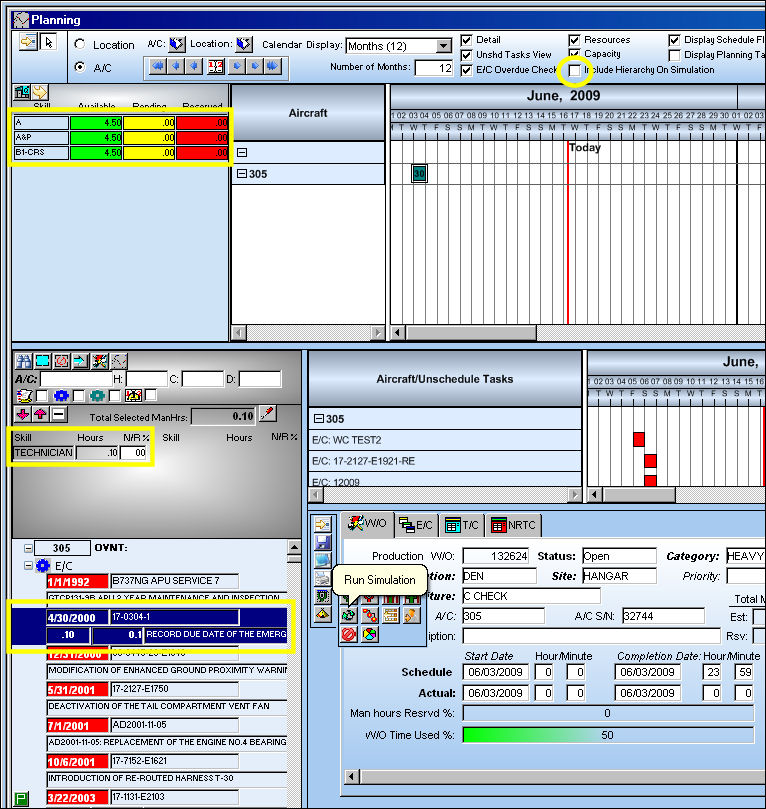Select the B737NG APU SERVICE 7 entry
Viewport: 766px width, 809px height.
click(x=174, y=581)
